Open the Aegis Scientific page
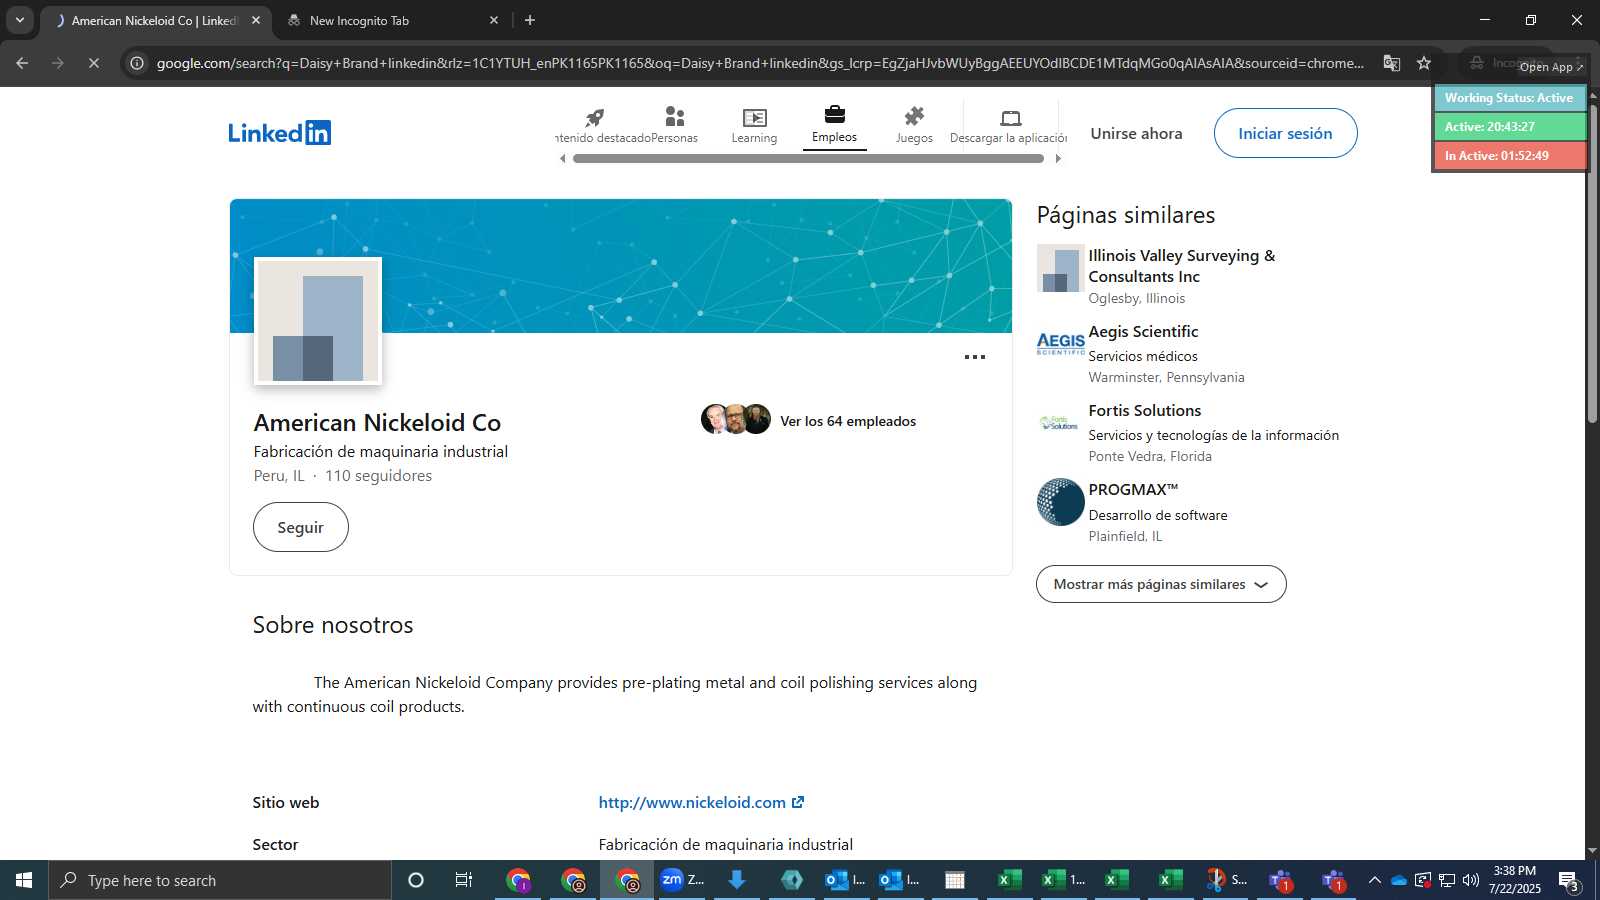This screenshot has width=1600, height=900. point(1143,331)
